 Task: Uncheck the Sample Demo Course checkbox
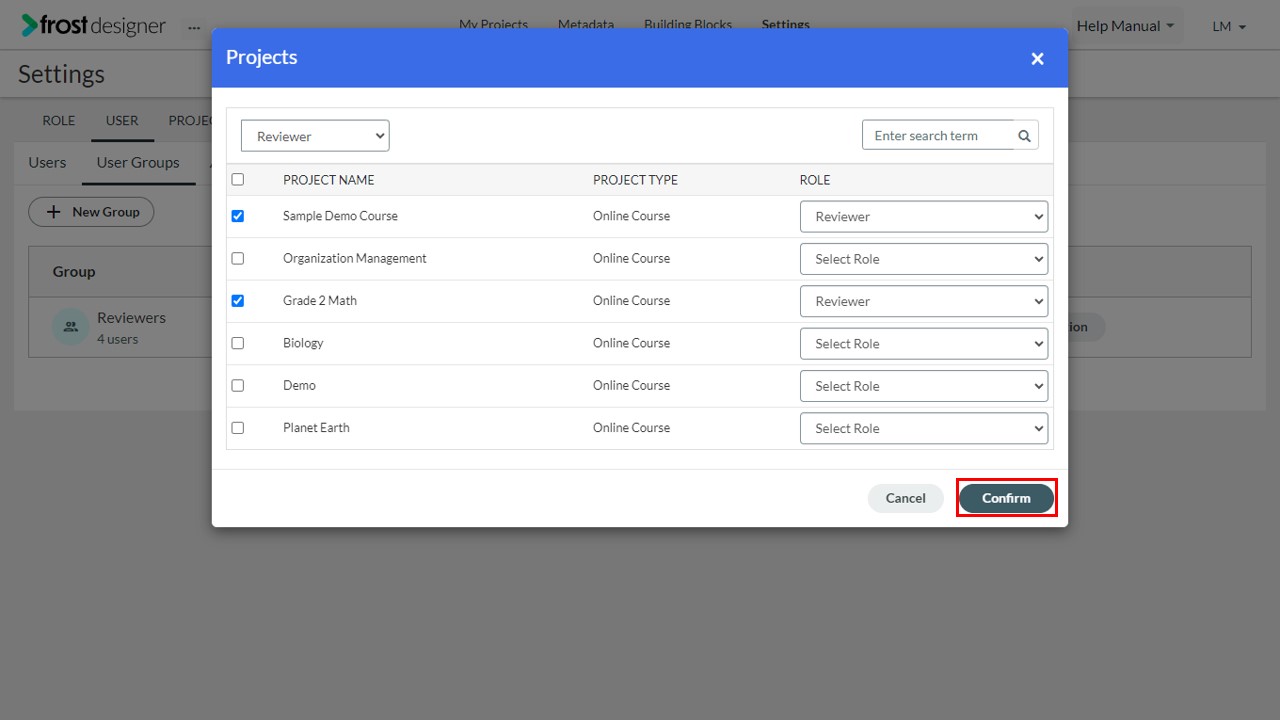pos(237,216)
